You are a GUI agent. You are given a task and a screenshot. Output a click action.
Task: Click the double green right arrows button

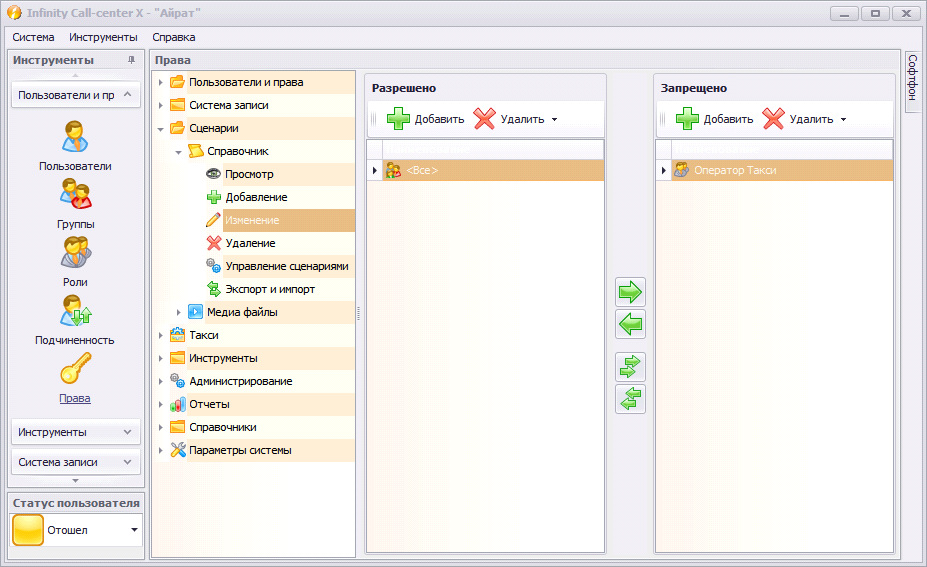pyautogui.click(x=630, y=367)
